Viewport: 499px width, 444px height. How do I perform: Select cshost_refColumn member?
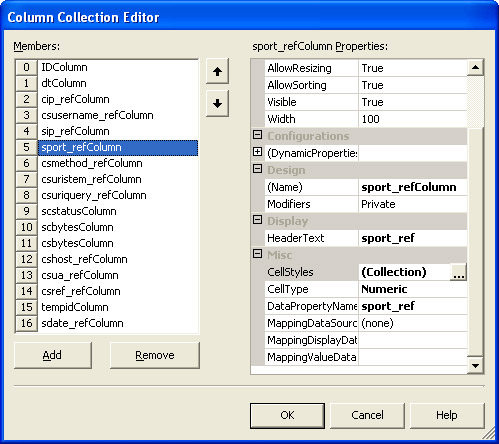pos(118,259)
